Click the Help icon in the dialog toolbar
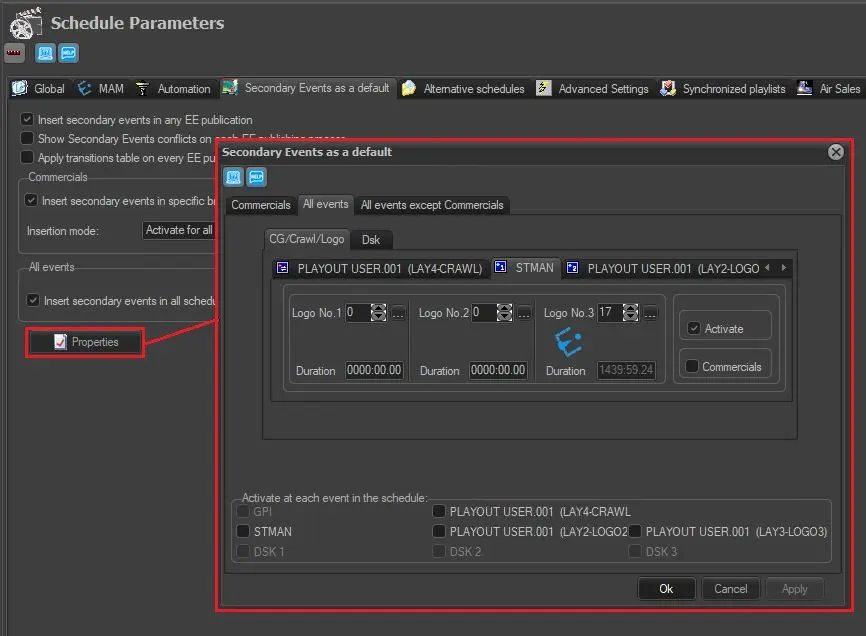Screen dimensions: 866x636 pyautogui.click(x=256, y=177)
